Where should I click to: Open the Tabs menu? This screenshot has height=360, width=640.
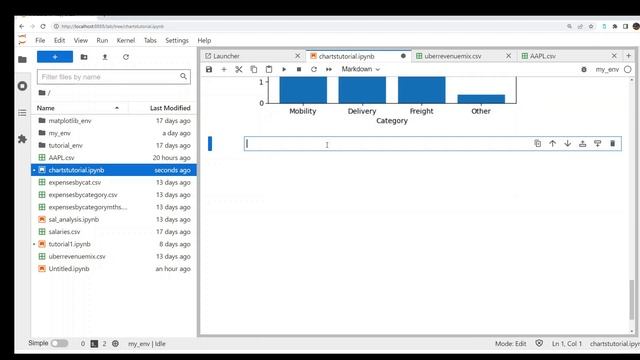point(150,40)
